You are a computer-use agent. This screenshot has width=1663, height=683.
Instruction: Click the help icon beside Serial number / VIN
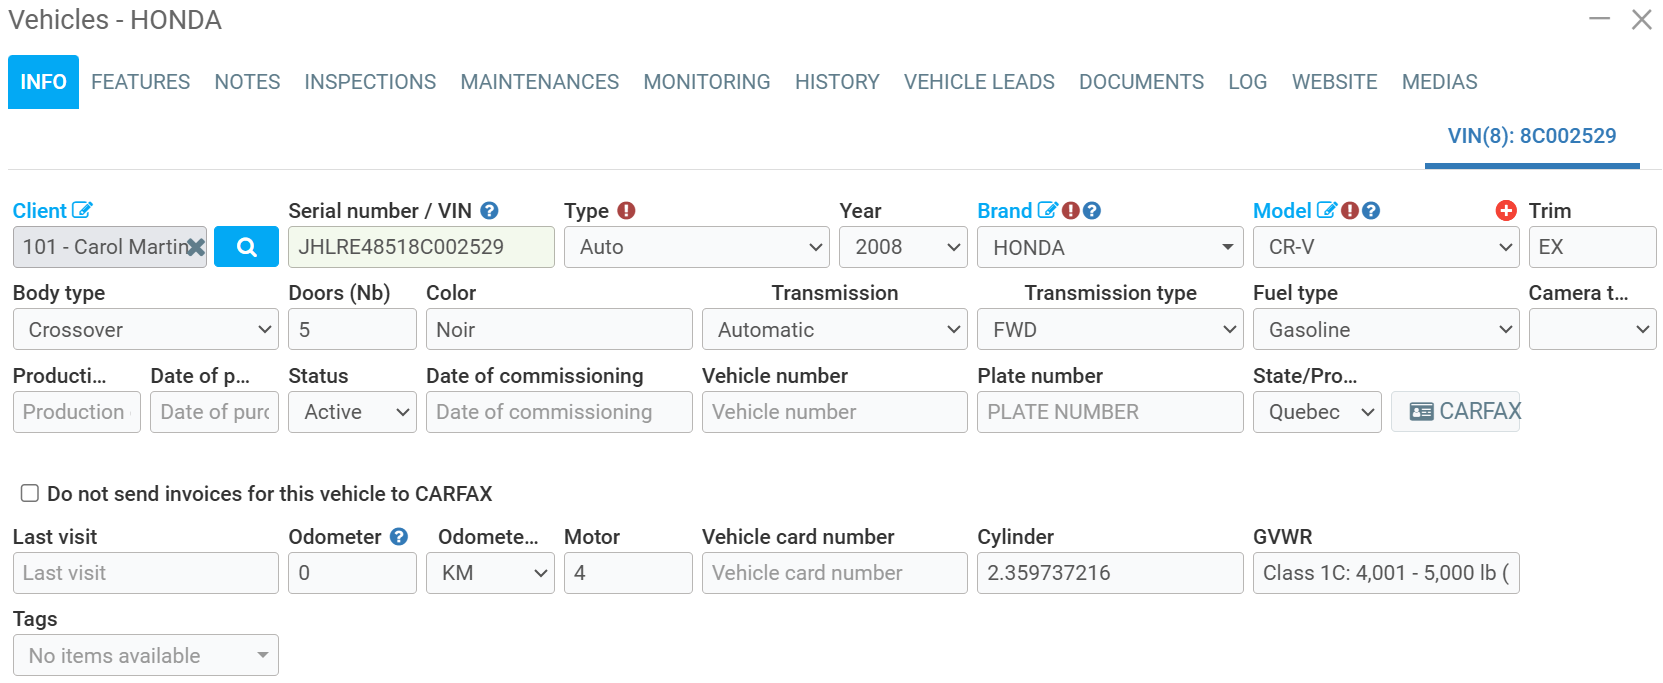pos(489,210)
